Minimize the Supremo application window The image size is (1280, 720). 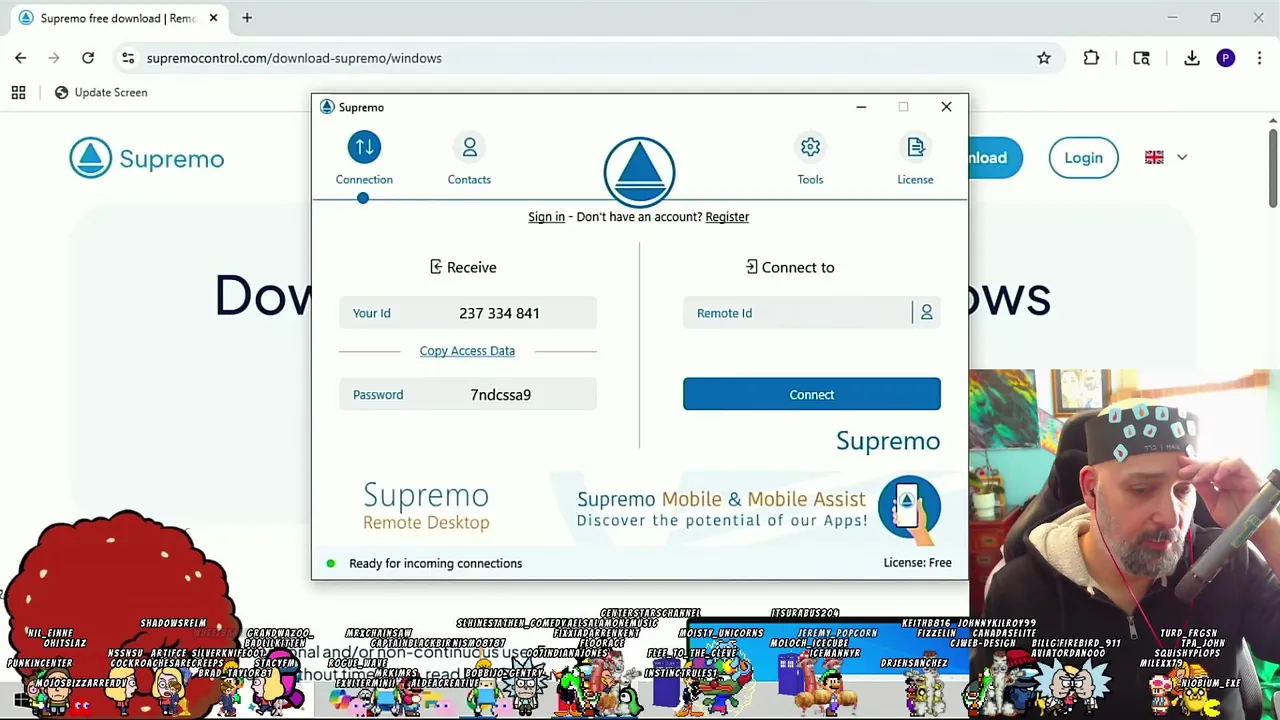[861, 107]
